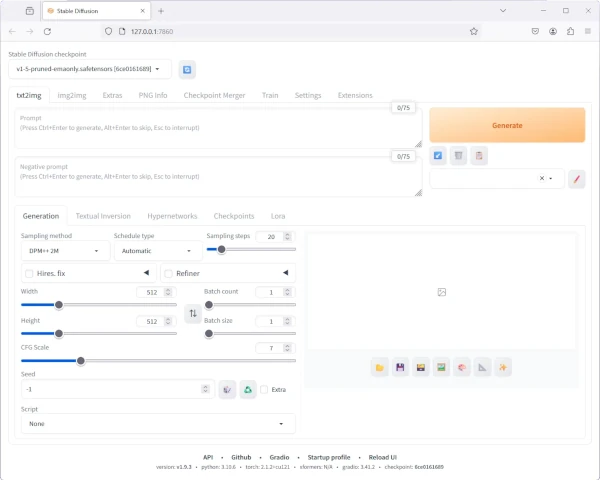Save image floppy disk icon
The image size is (600, 480).
(400, 367)
